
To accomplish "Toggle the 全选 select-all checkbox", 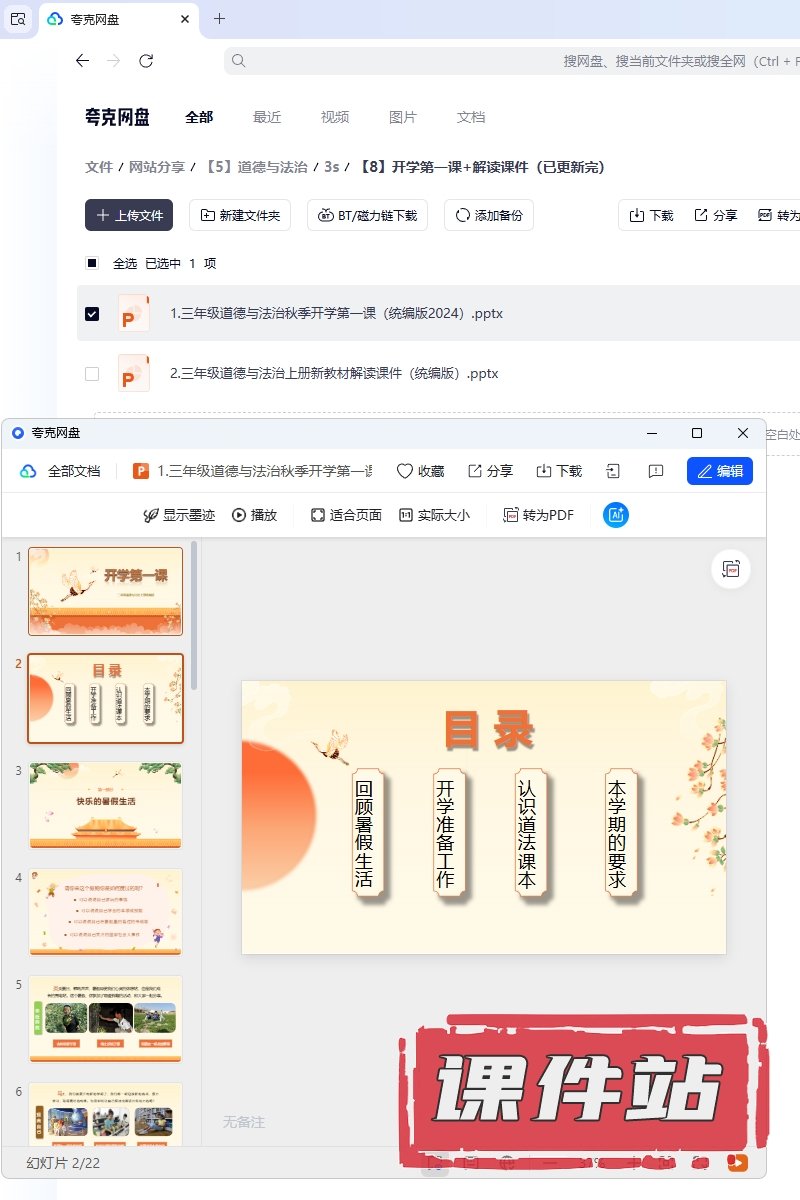I will (x=92, y=263).
